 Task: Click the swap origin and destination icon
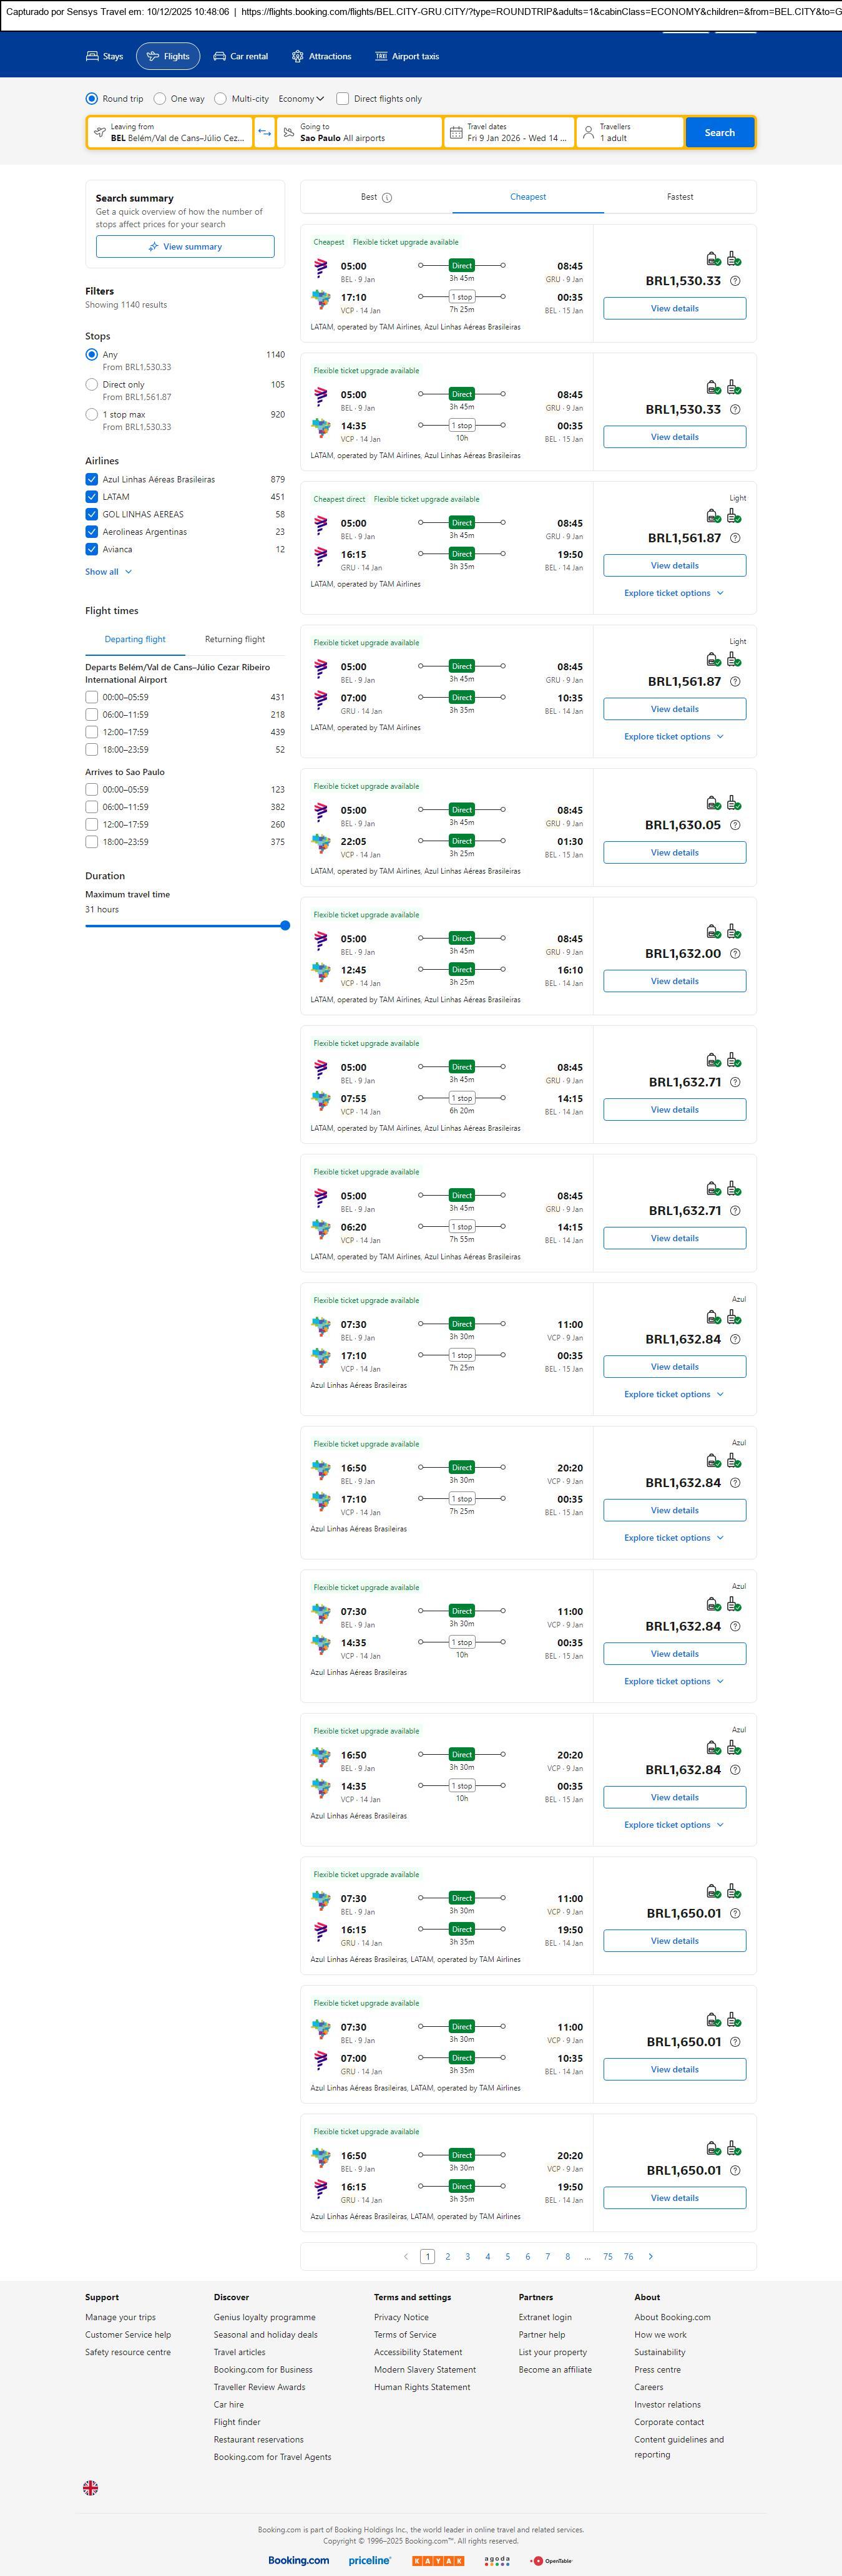coord(264,133)
